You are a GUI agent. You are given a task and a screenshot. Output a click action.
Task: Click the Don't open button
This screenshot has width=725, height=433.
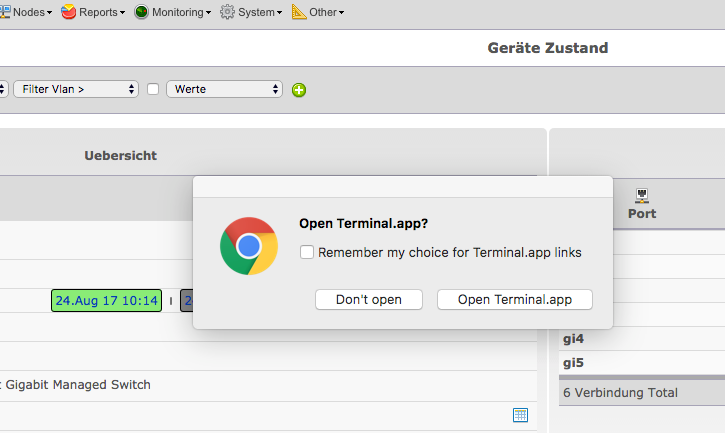369,300
